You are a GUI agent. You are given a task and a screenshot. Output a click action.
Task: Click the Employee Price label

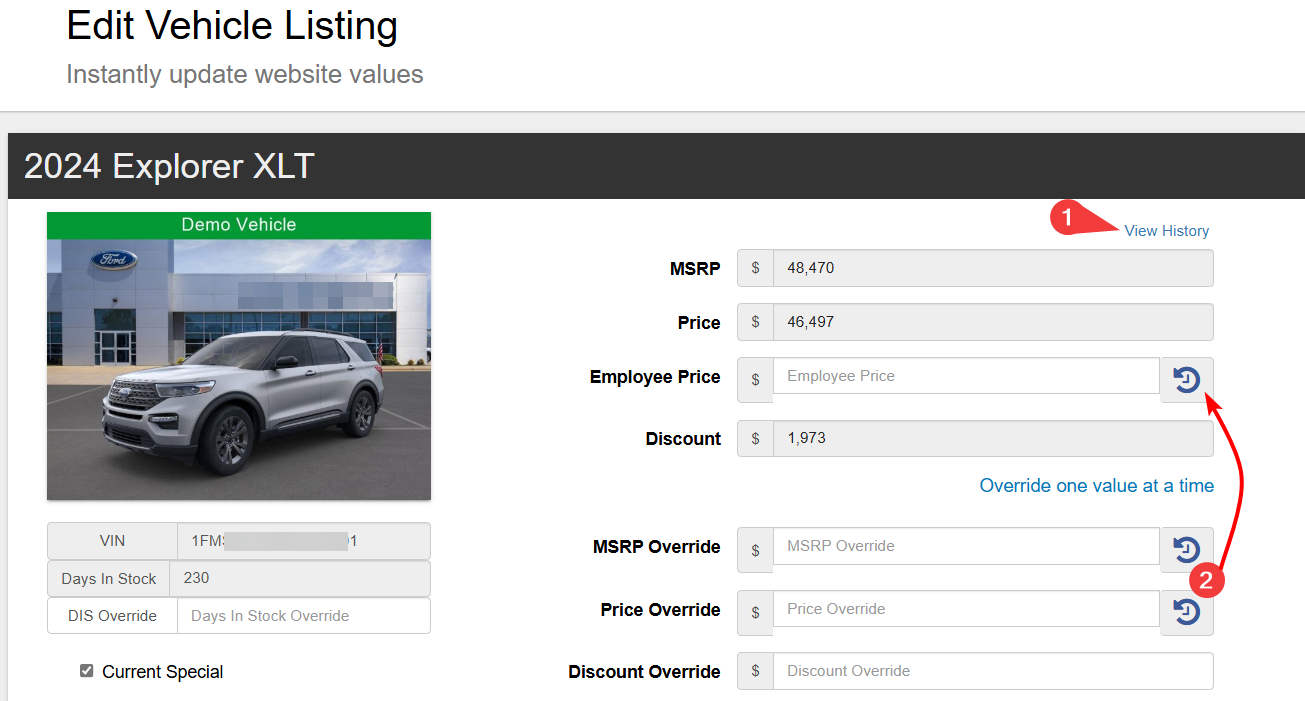pyautogui.click(x=655, y=377)
